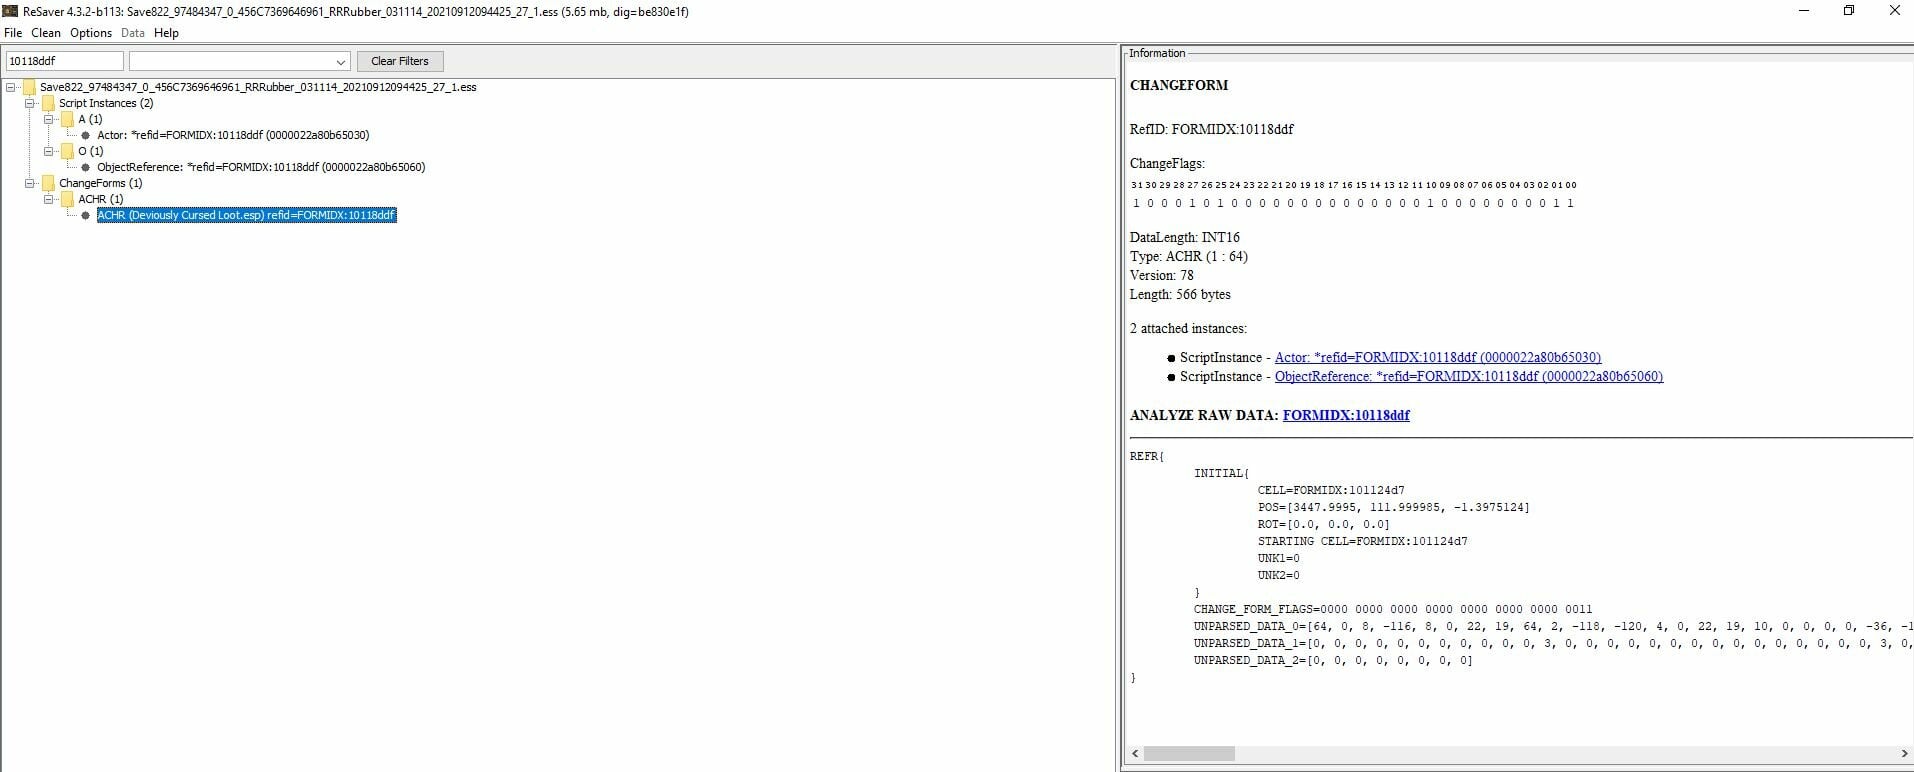This screenshot has width=1914, height=772.
Task: Open the File menu
Action: 13,33
